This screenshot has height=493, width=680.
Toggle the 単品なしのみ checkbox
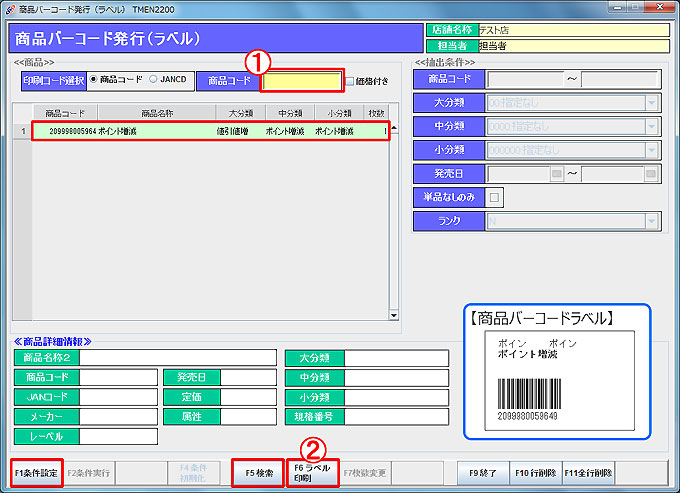pyautogui.click(x=494, y=198)
